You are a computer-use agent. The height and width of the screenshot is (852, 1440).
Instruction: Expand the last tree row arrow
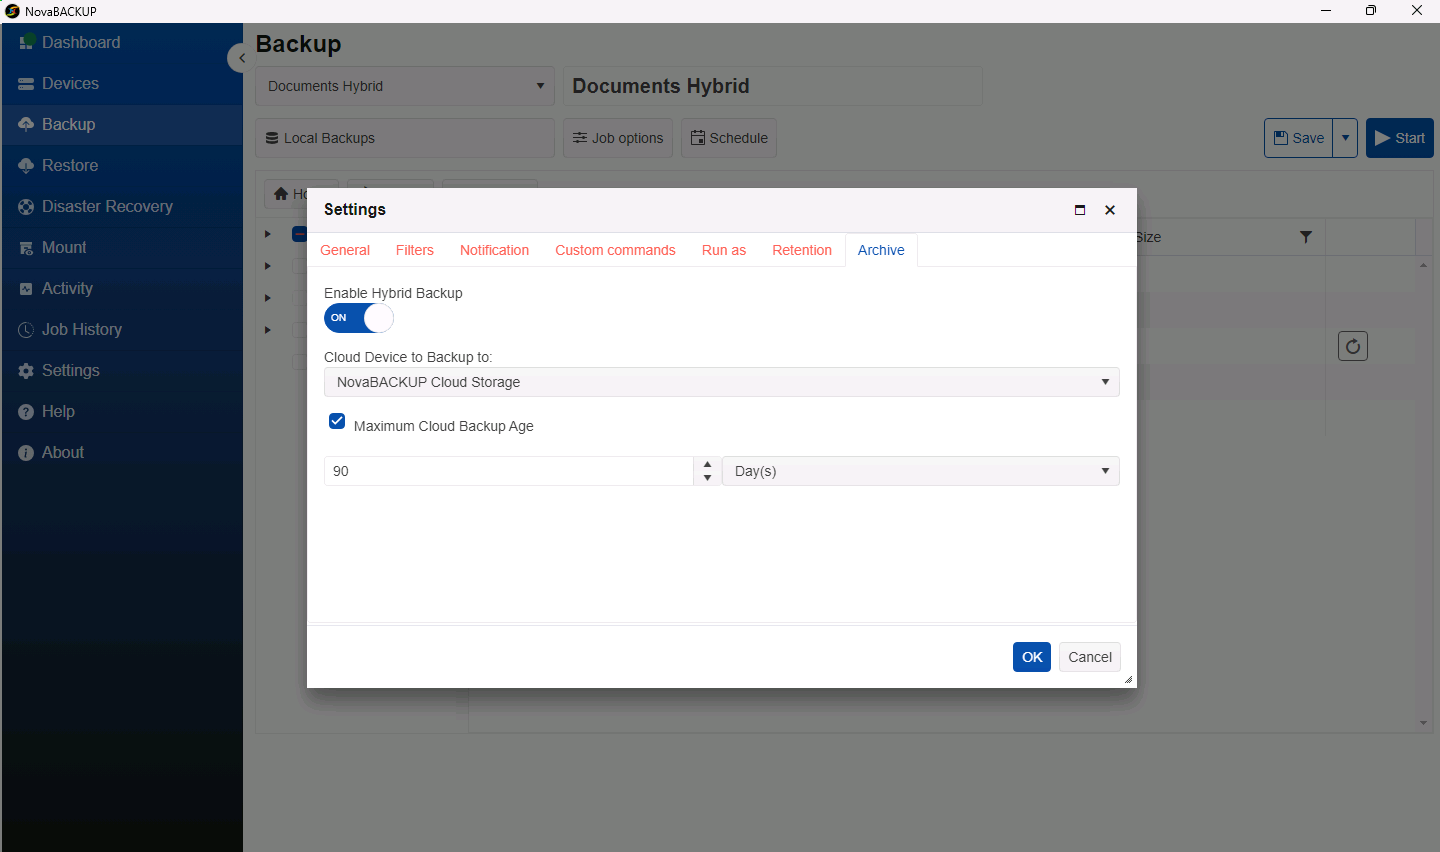point(268,330)
